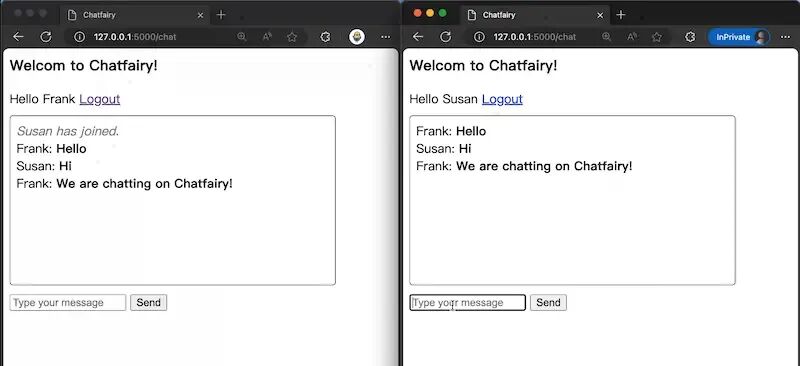The image size is (800, 366).
Task: Open read aloud in Susan's address bar
Action: (632, 37)
